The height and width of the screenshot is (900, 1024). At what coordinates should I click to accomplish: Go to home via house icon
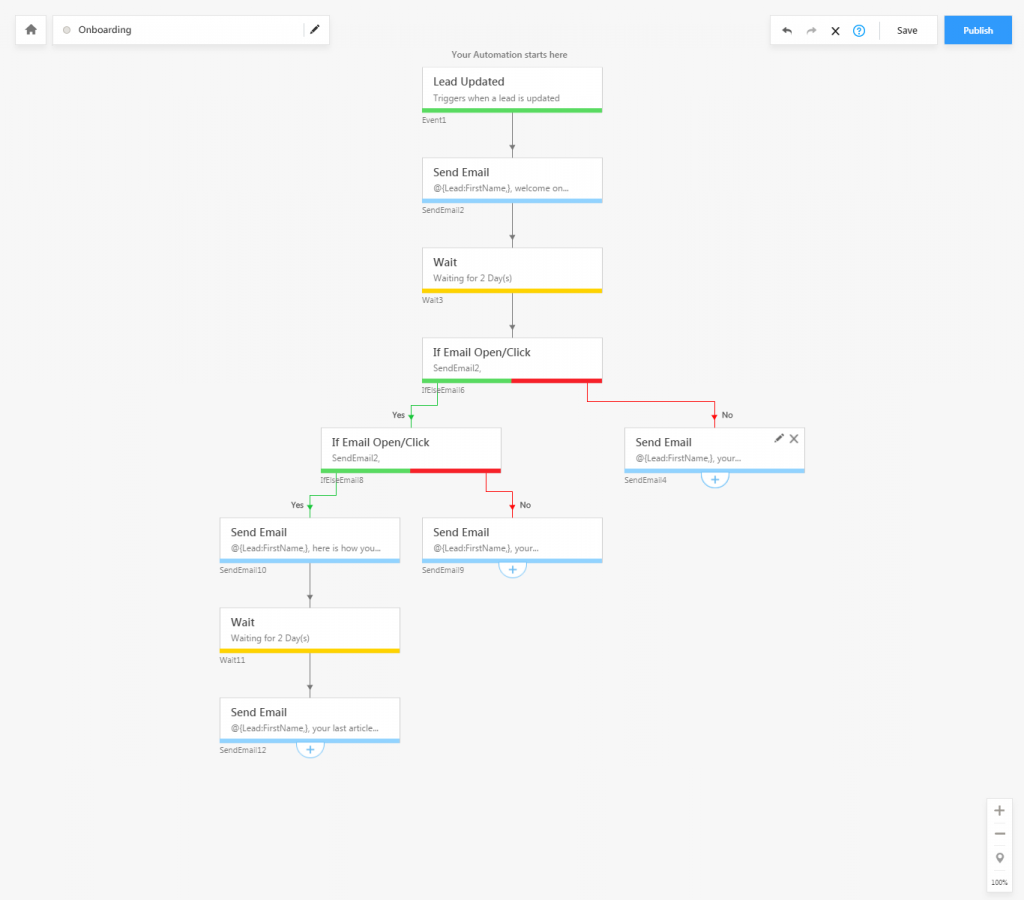[x=31, y=30]
